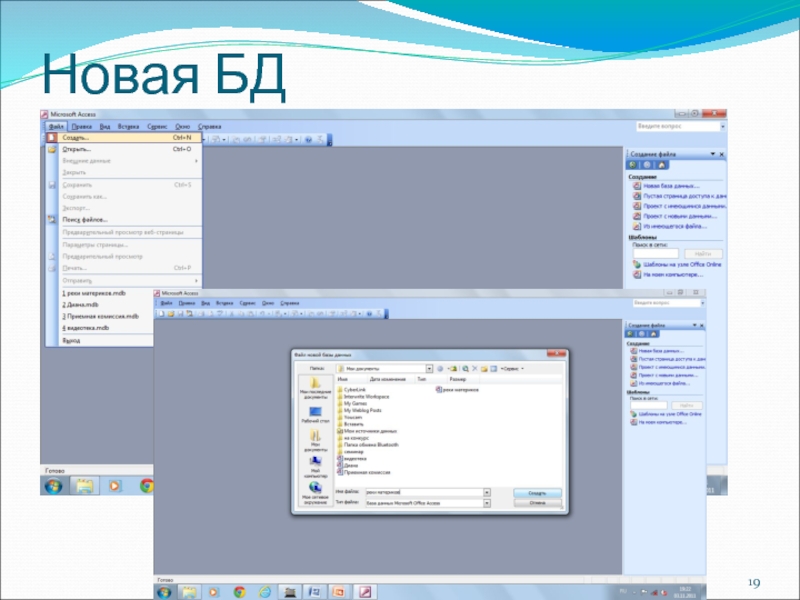
Task: Expand the 'Внешние данные' submenu arrow
Action: pyautogui.click(x=196, y=161)
